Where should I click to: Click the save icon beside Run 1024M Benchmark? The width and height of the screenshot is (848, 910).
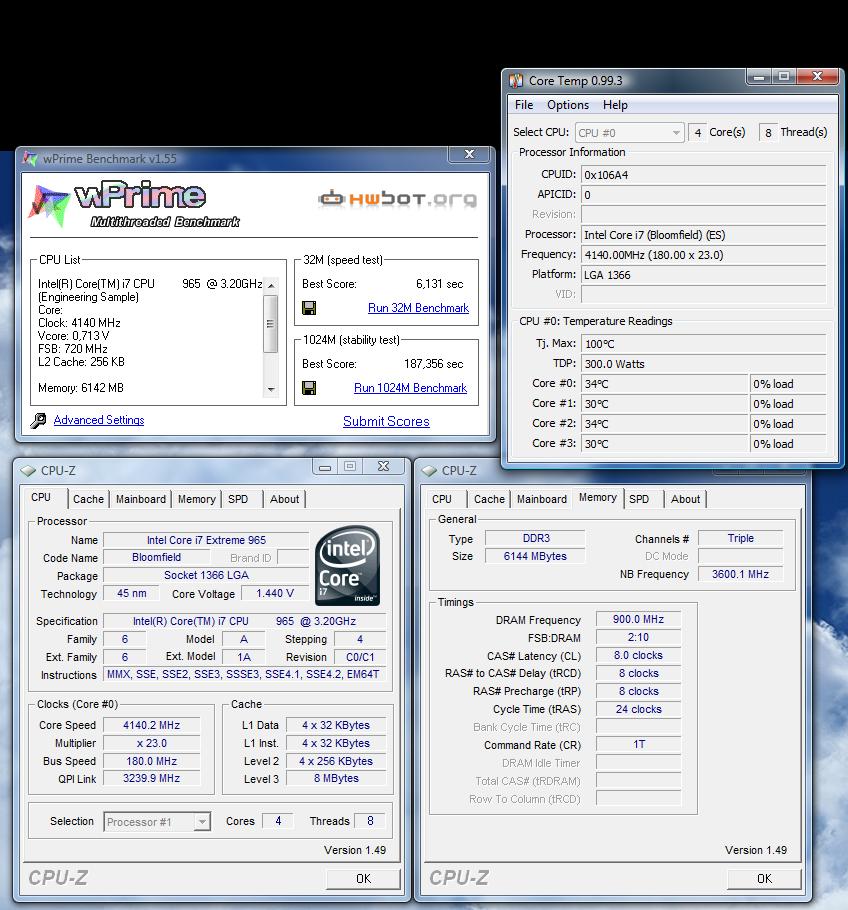[309, 388]
